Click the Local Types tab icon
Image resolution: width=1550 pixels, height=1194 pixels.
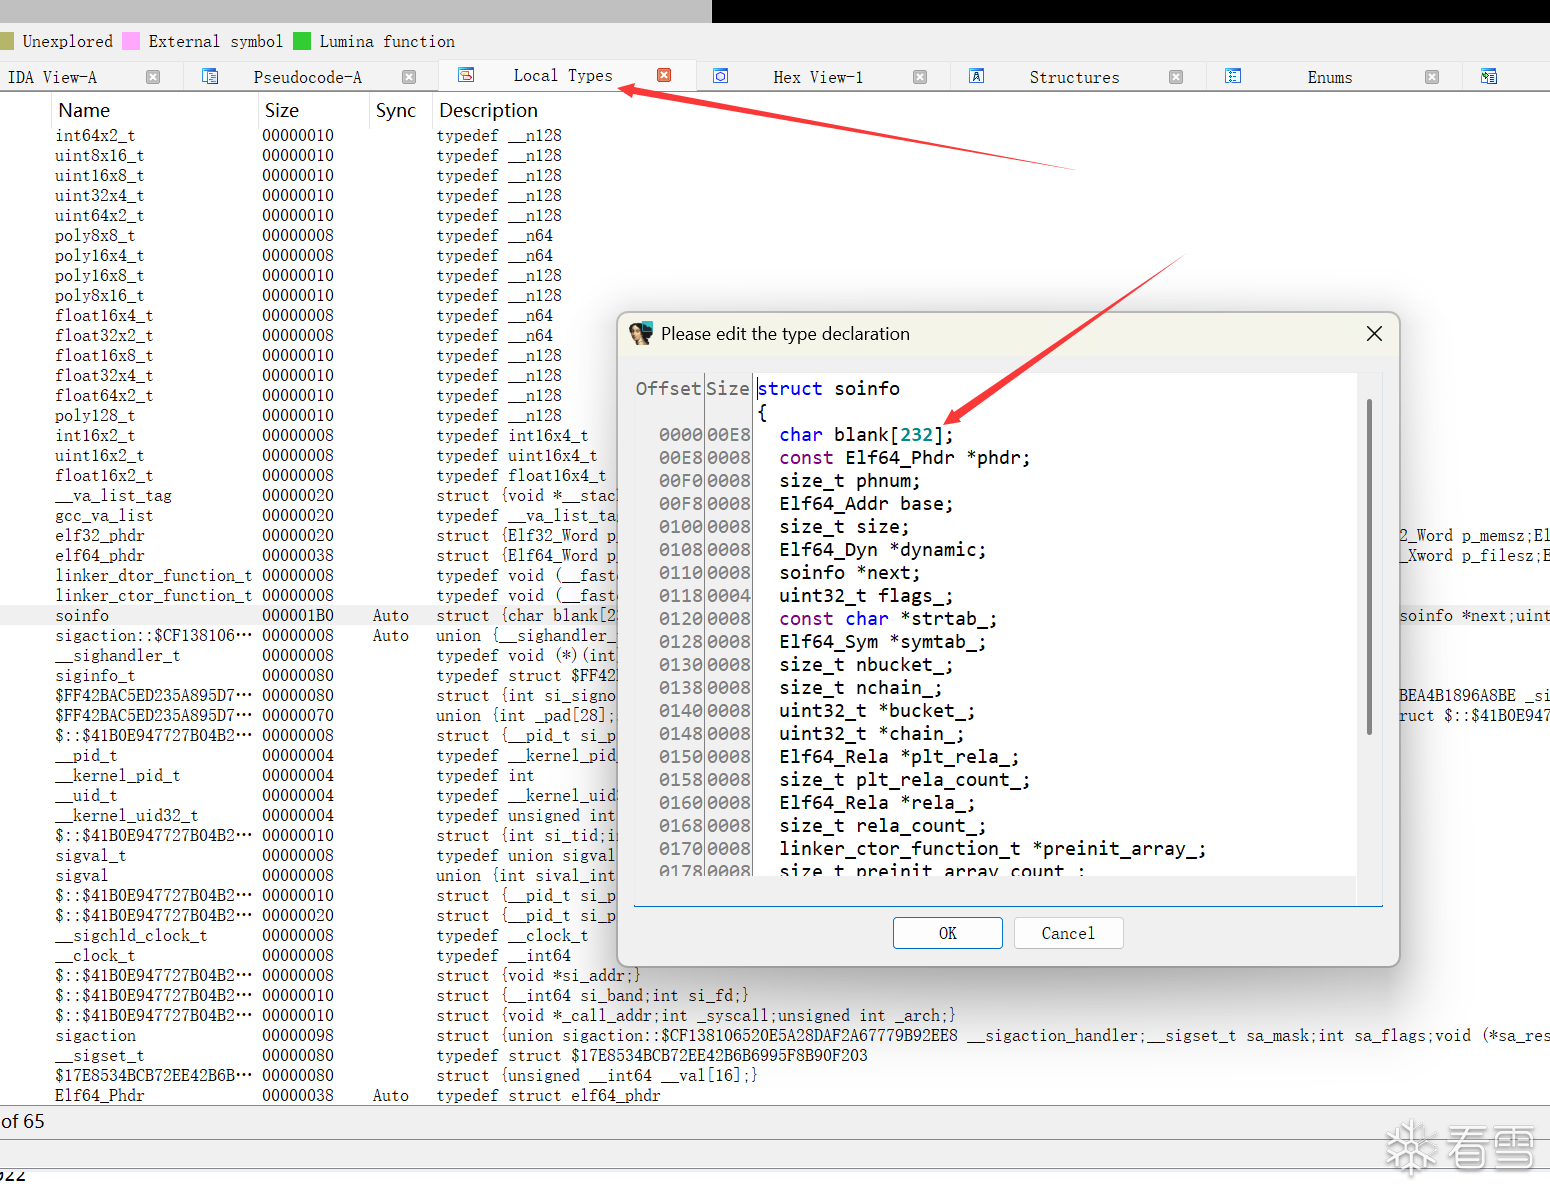pos(466,75)
